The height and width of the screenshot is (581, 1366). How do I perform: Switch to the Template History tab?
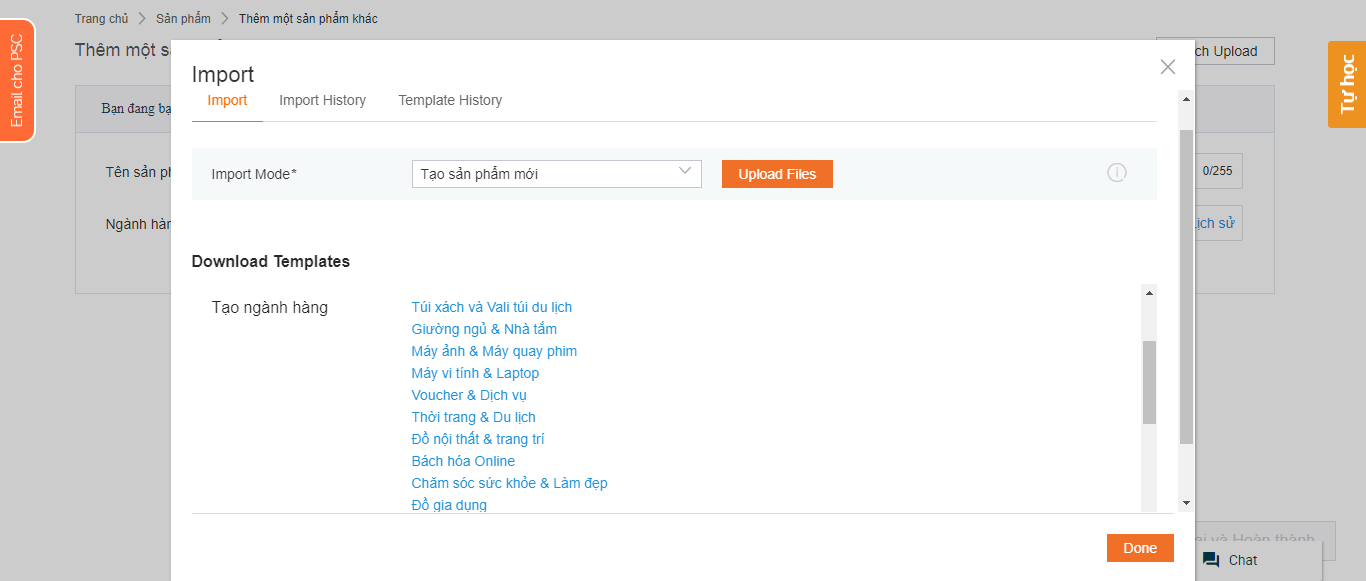(450, 100)
